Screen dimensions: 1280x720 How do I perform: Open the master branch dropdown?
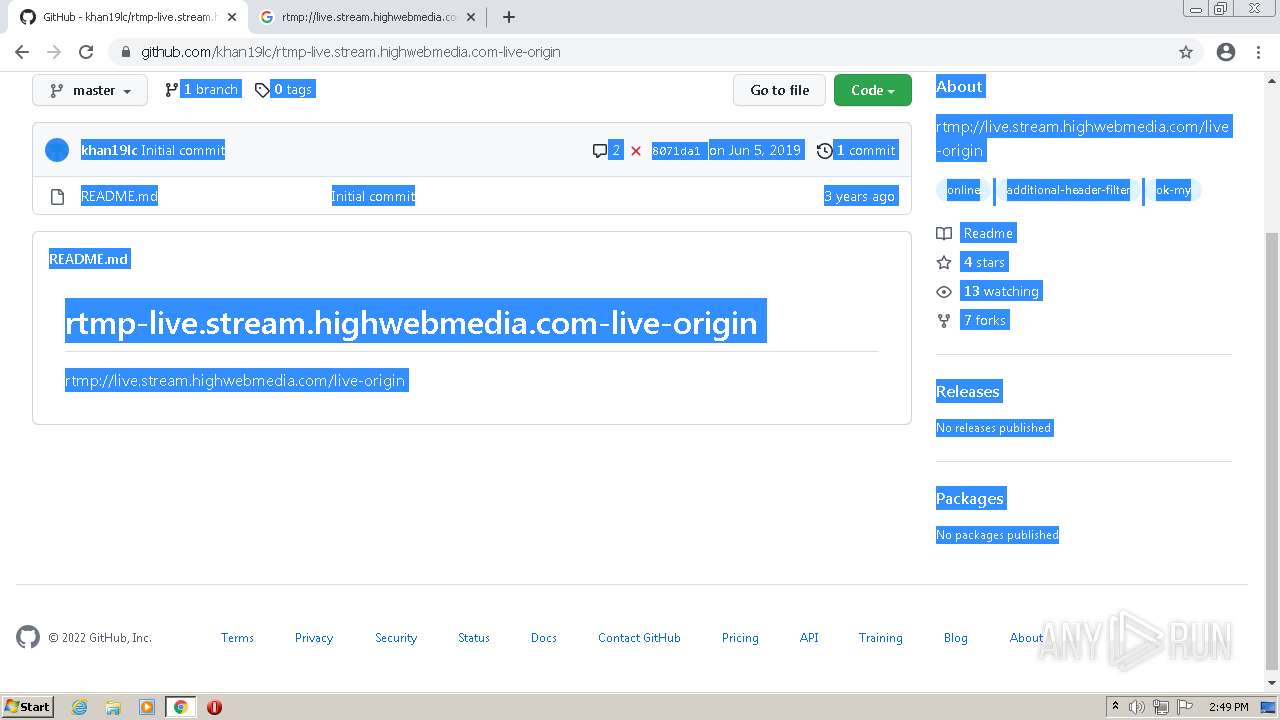coord(90,90)
